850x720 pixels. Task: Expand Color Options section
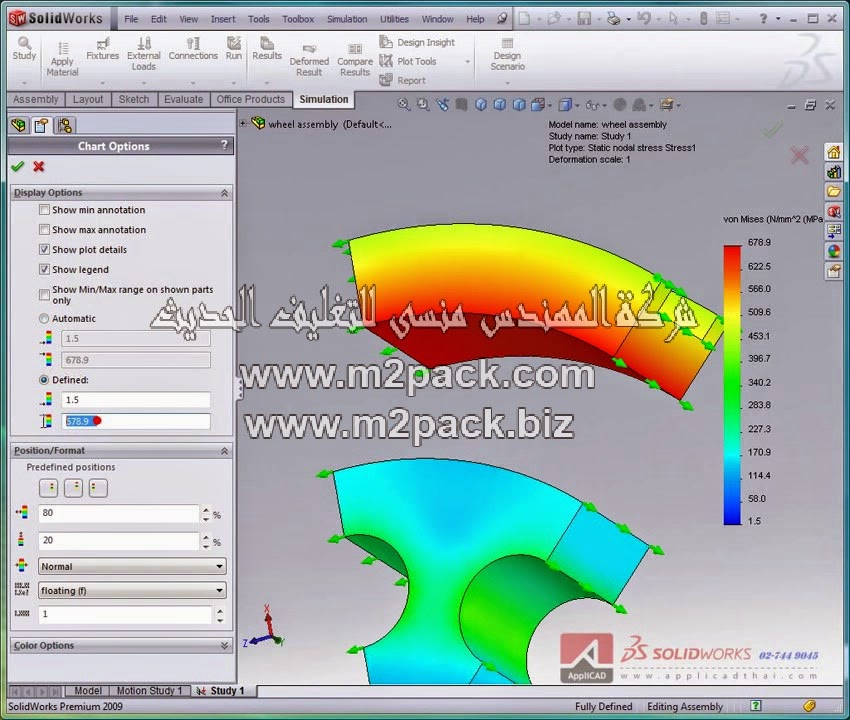click(x=224, y=646)
